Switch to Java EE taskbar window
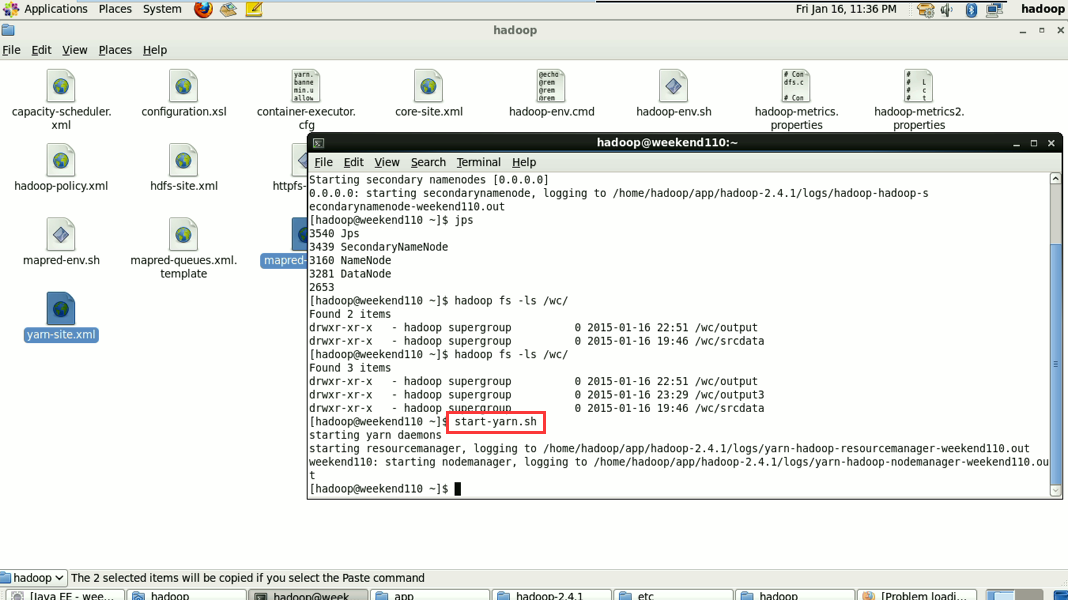 click(65, 595)
